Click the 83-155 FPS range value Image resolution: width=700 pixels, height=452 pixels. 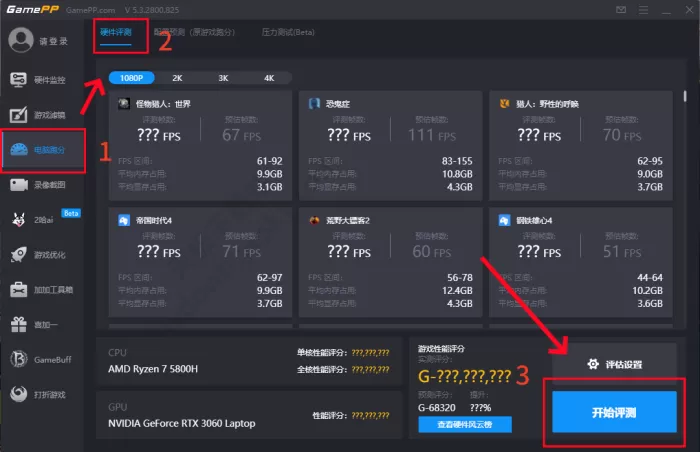click(457, 161)
